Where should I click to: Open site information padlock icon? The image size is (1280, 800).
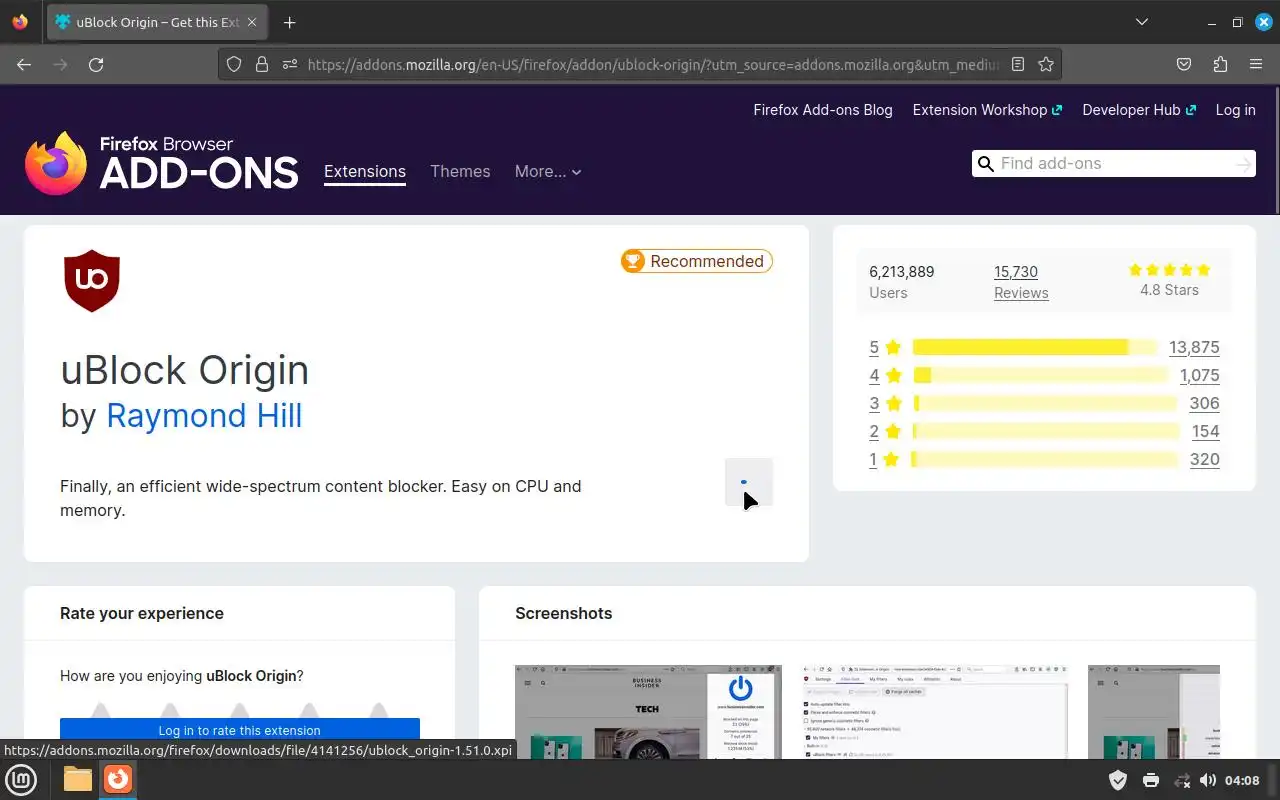(x=262, y=64)
